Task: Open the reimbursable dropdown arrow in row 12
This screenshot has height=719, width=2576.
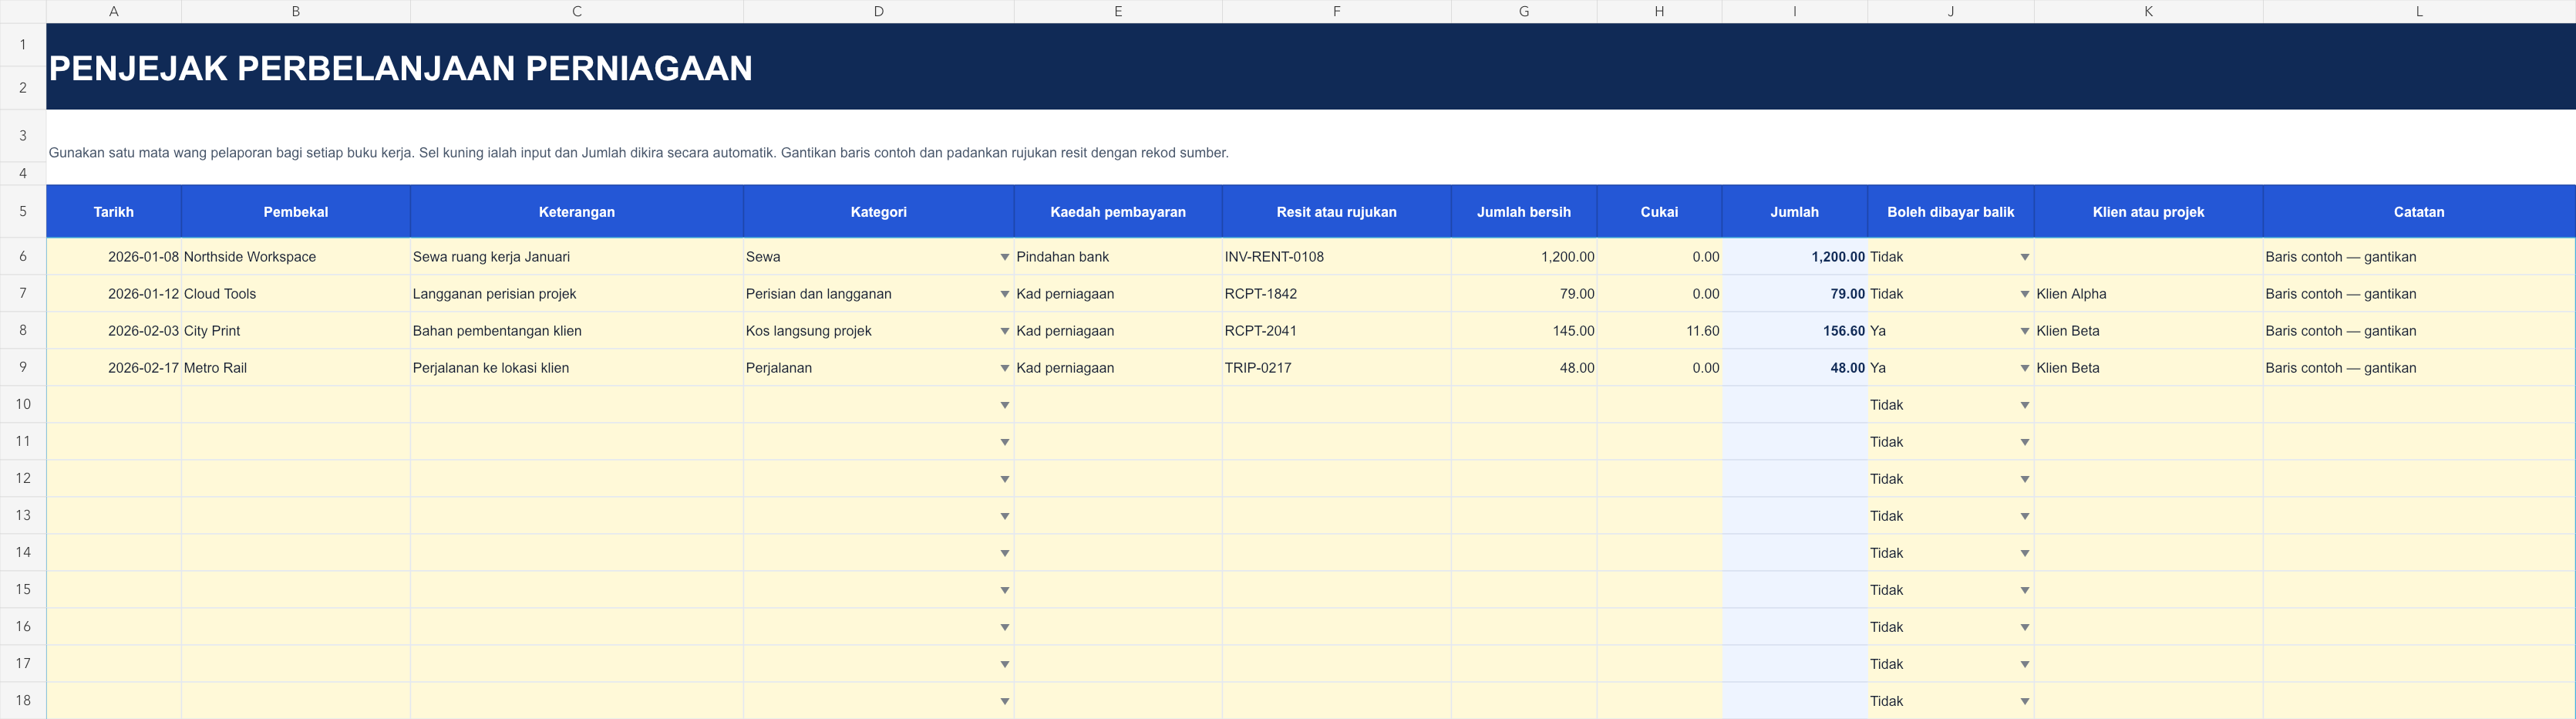Action: pos(2024,479)
